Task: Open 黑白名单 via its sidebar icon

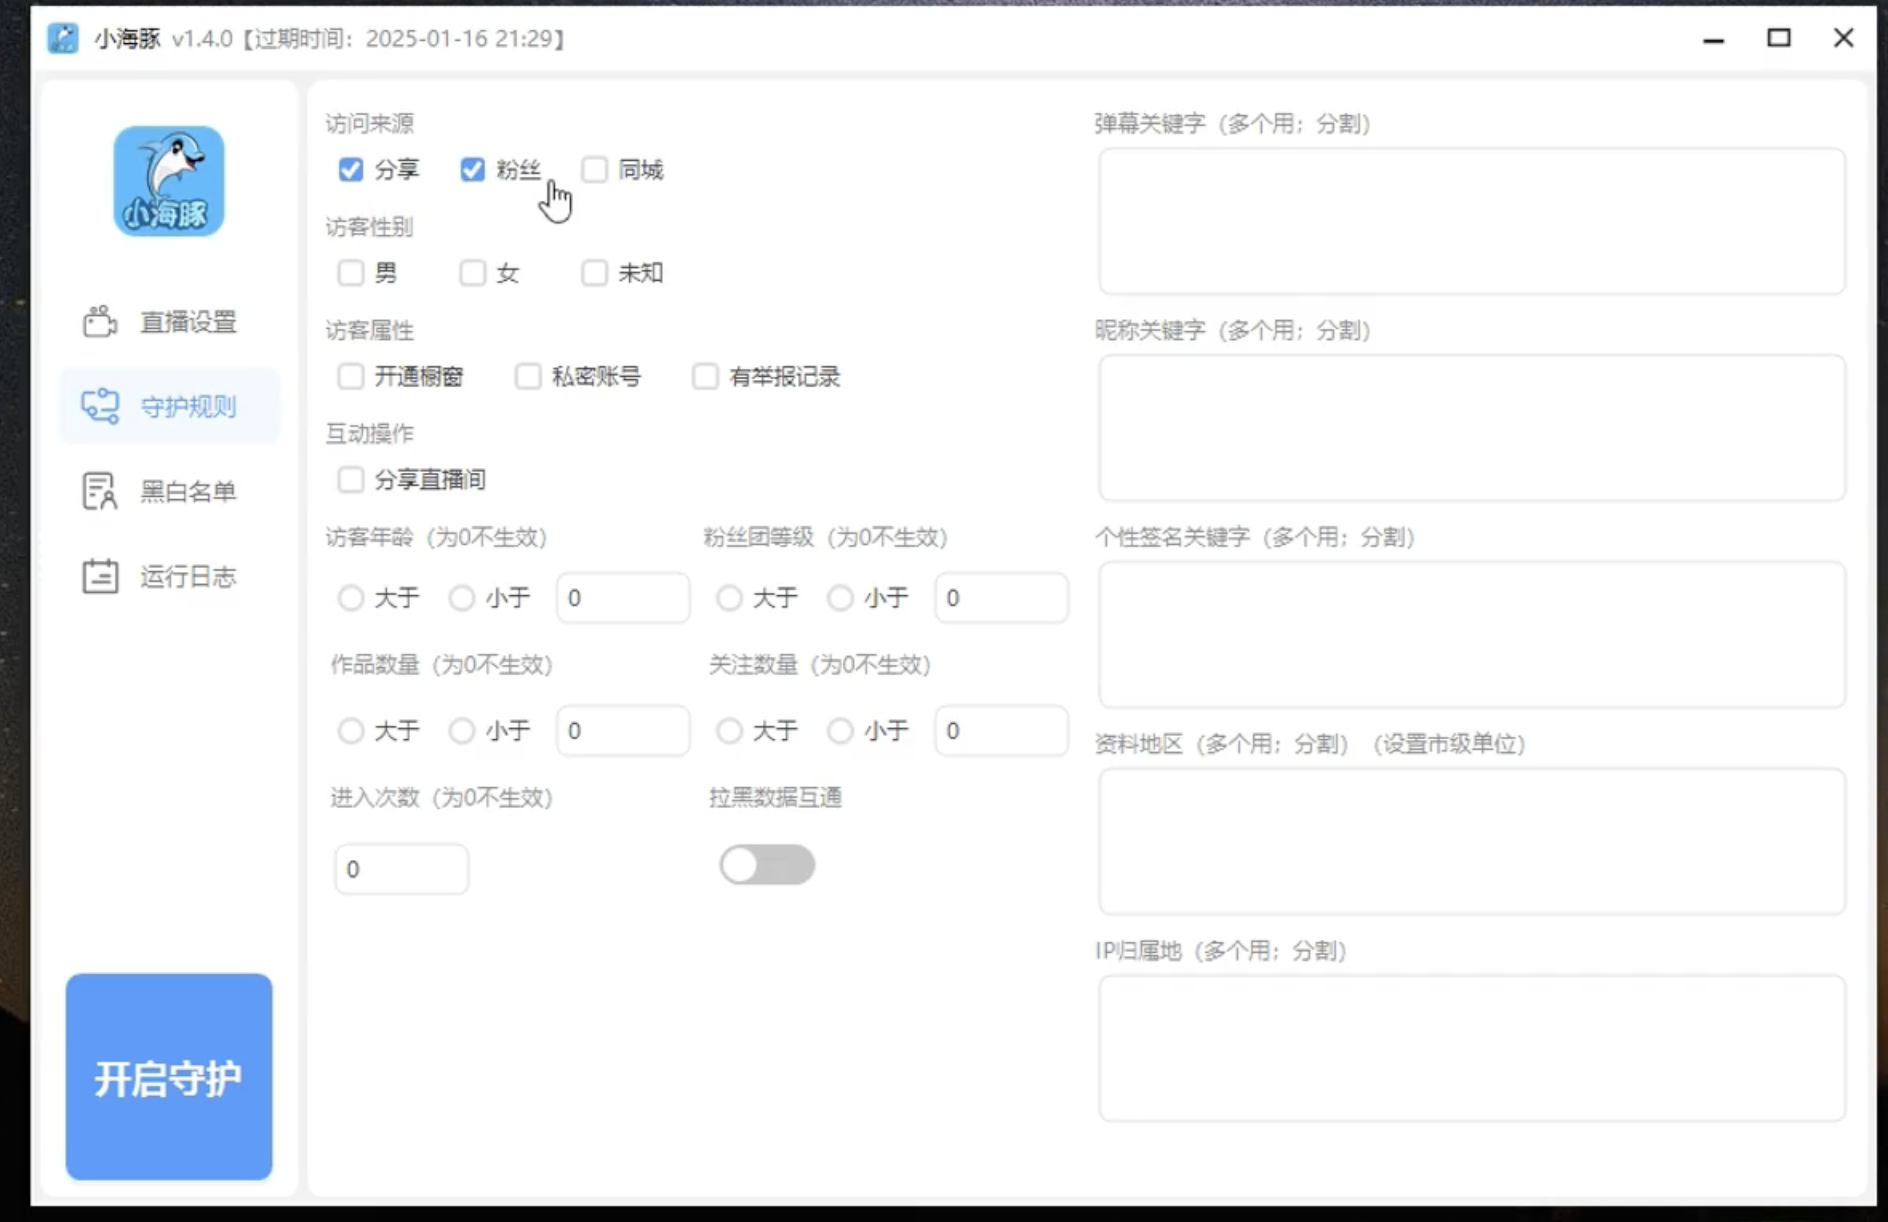Action: click(98, 490)
